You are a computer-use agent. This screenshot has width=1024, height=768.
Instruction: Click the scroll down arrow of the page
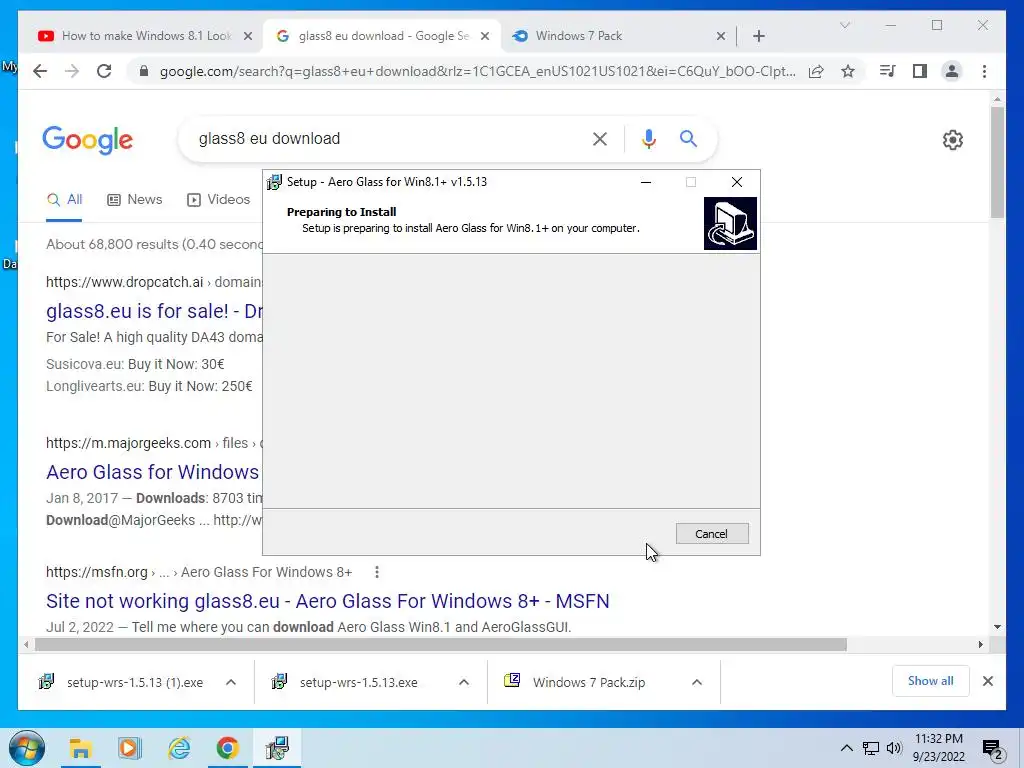pos(997,627)
